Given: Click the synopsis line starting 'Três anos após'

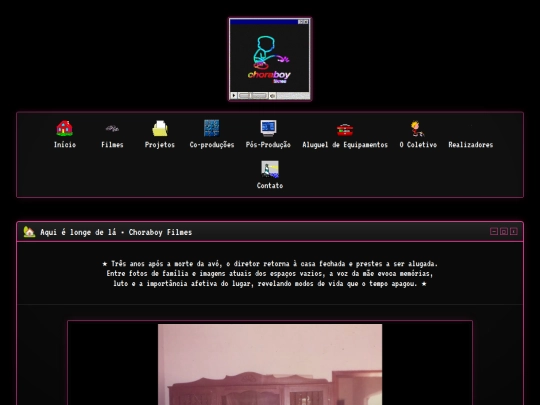Looking at the screenshot, I should pyautogui.click(x=270, y=264).
